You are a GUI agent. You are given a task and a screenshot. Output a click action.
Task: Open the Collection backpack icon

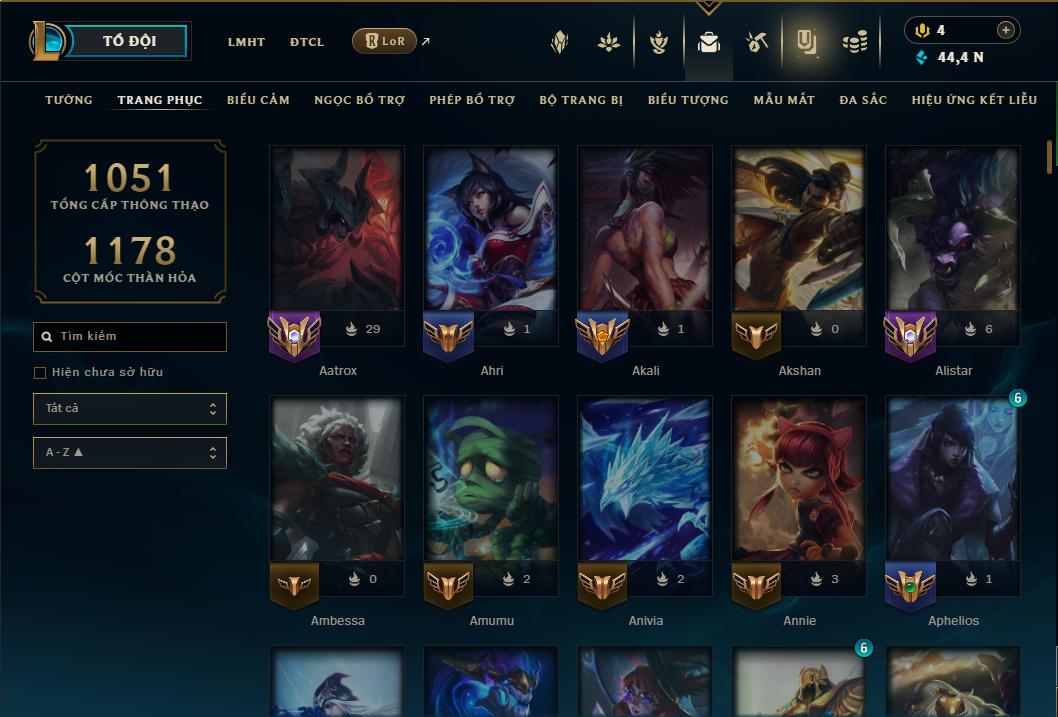pyautogui.click(x=708, y=42)
